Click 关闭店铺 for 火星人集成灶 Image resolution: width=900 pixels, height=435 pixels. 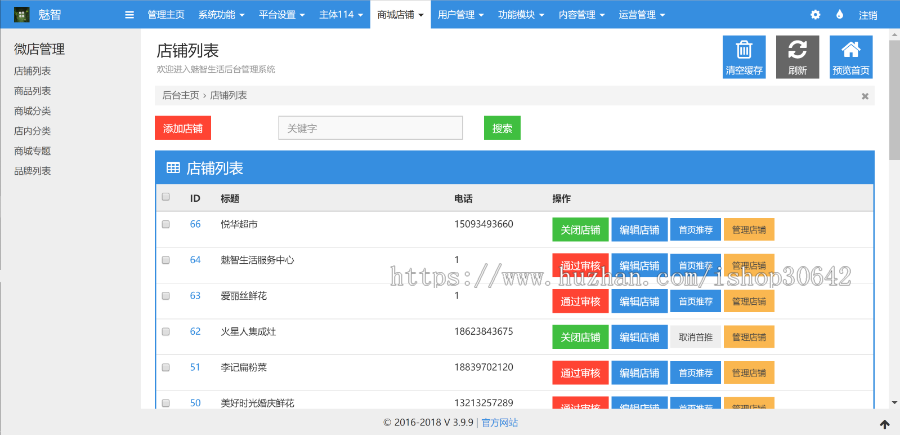point(580,336)
